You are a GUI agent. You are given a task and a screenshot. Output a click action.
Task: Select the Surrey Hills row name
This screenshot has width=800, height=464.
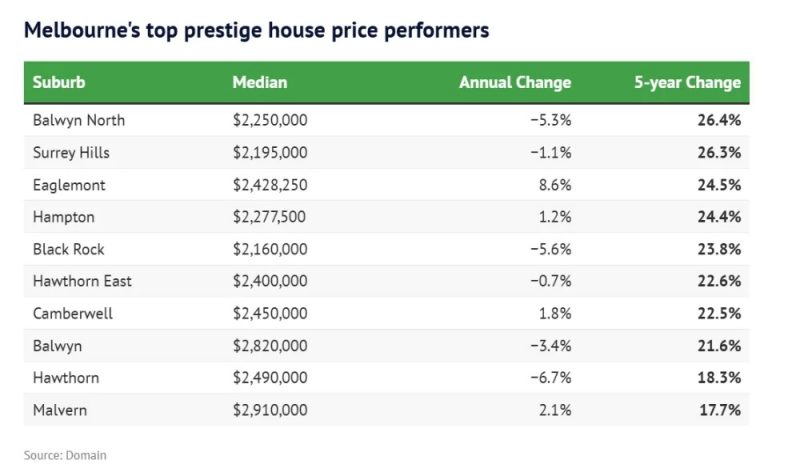click(71, 153)
